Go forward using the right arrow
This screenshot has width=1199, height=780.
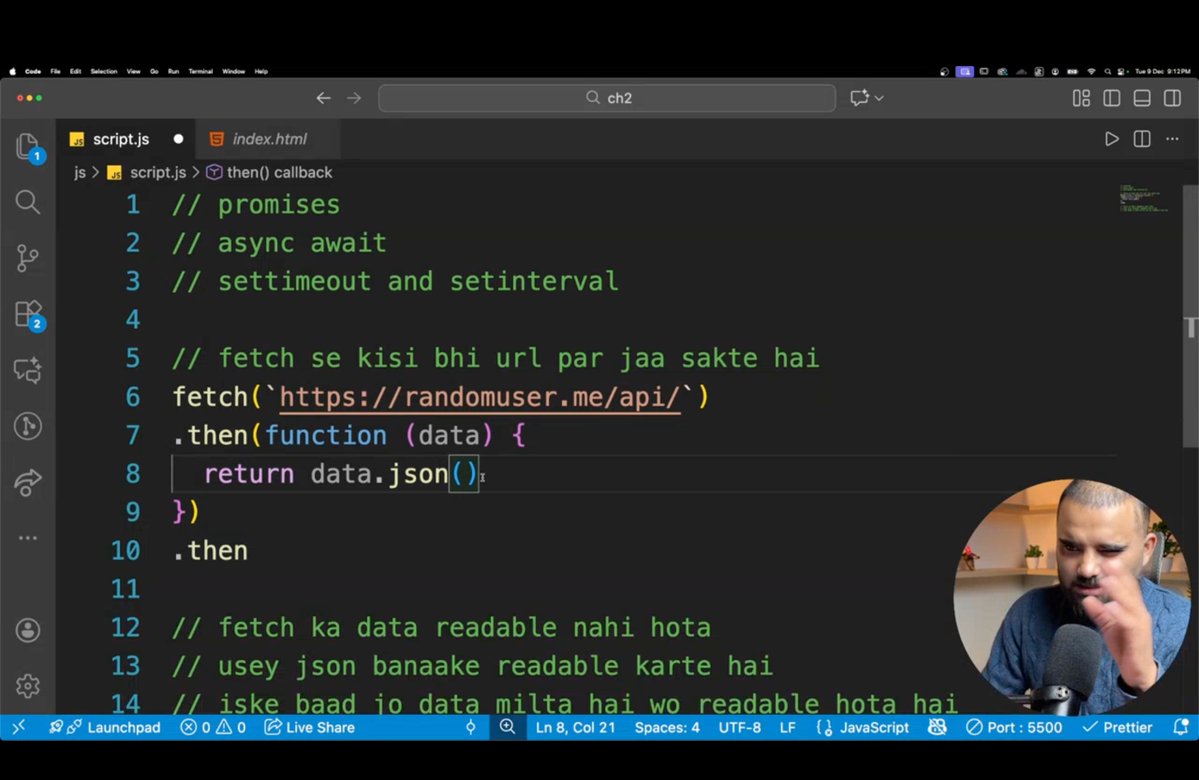click(x=354, y=98)
